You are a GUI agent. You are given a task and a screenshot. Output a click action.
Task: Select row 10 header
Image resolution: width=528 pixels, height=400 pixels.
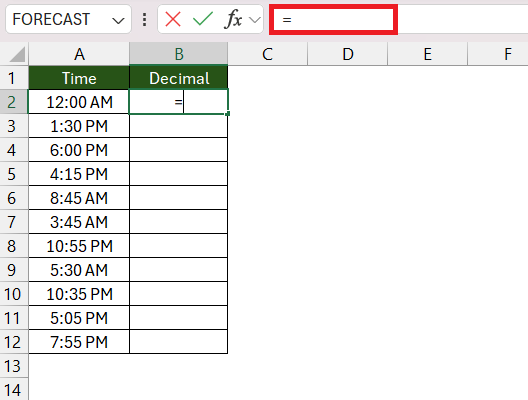click(x=14, y=294)
